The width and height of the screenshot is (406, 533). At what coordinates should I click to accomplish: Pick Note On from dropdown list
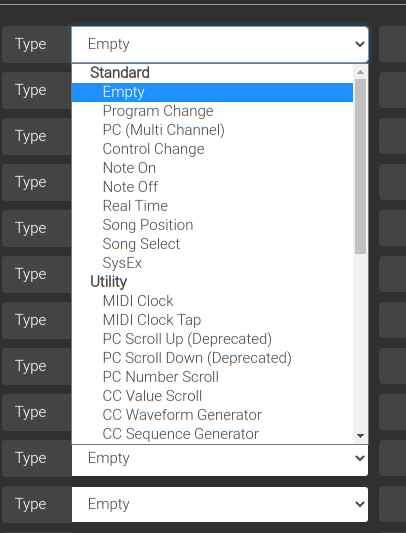pyautogui.click(x=212, y=168)
